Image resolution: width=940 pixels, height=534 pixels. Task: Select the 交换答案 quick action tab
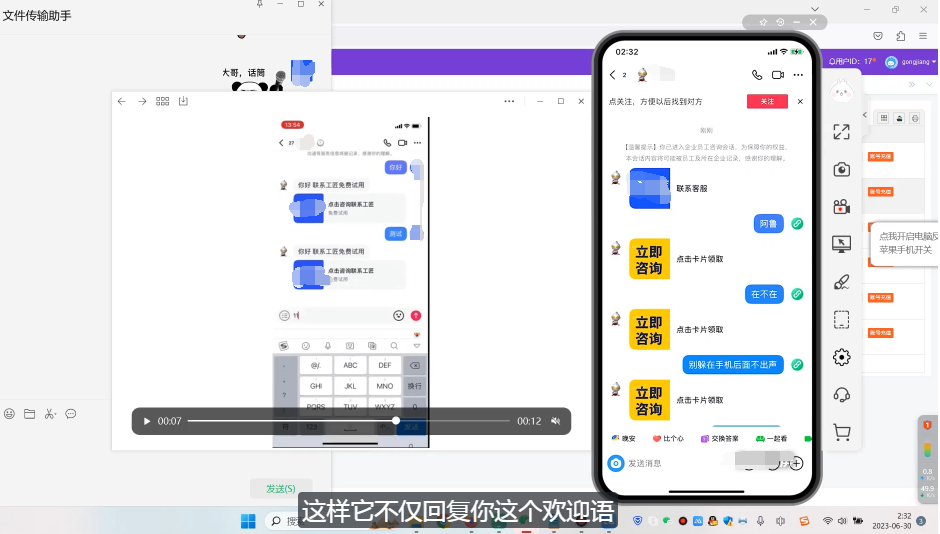pos(720,438)
